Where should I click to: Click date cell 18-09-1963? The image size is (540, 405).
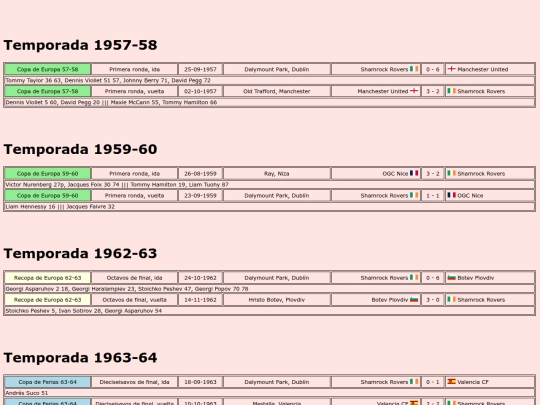click(200, 382)
